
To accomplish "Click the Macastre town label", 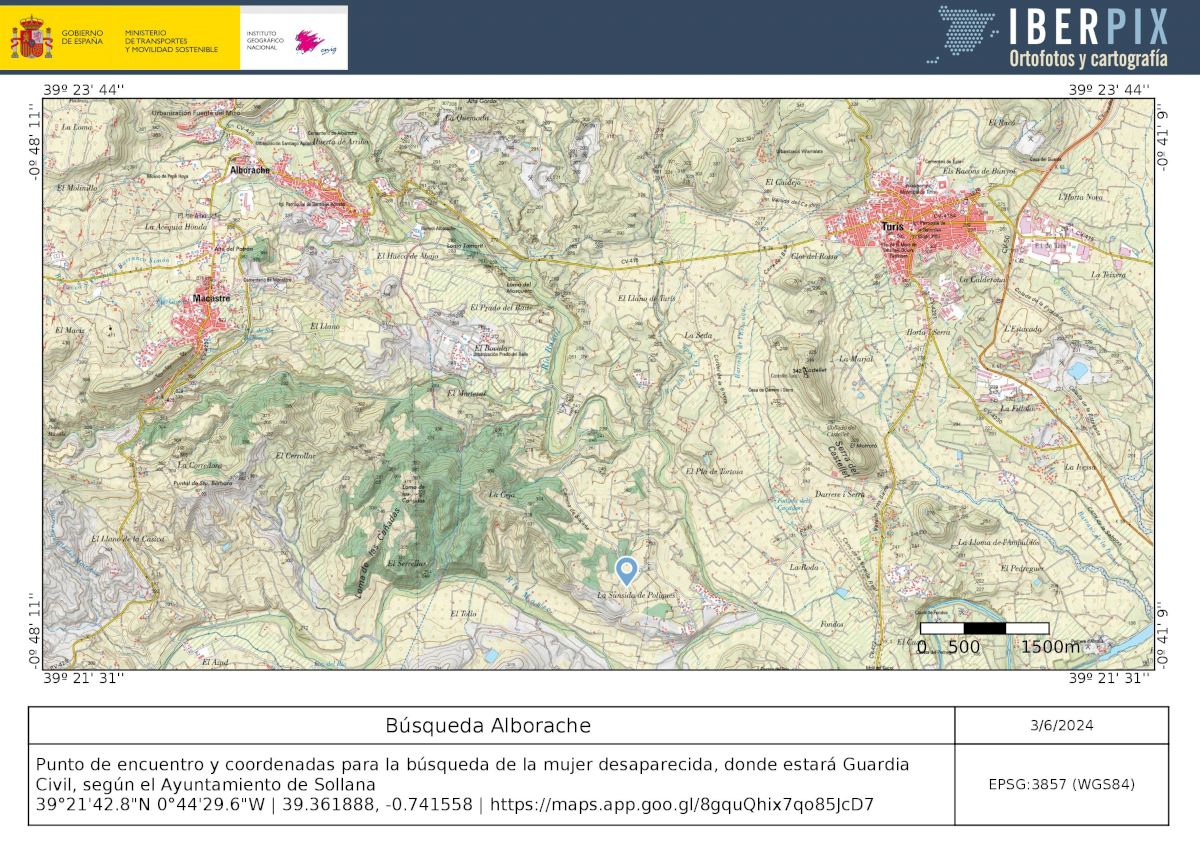I will [x=212, y=298].
